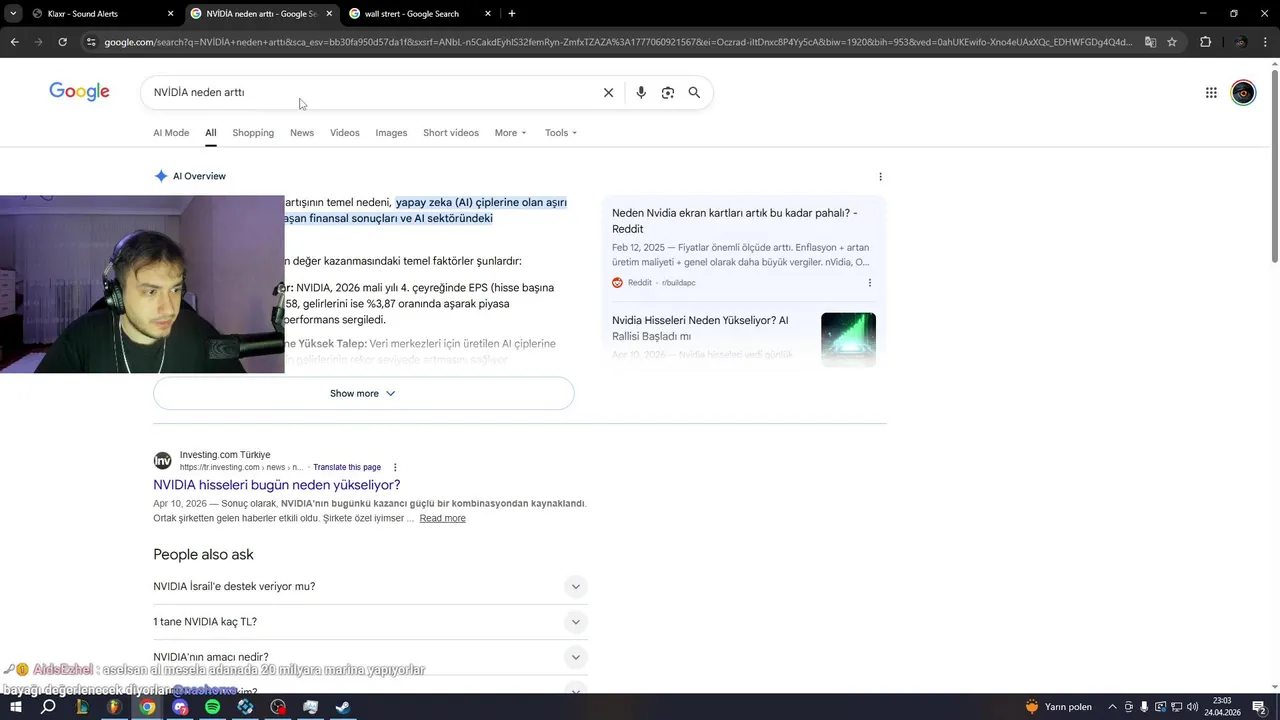The width and height of the screenshot is (1280, 720).
Task: Close the Klaxr - Sound Alerts tab
Action: click(x=170, y=14)
